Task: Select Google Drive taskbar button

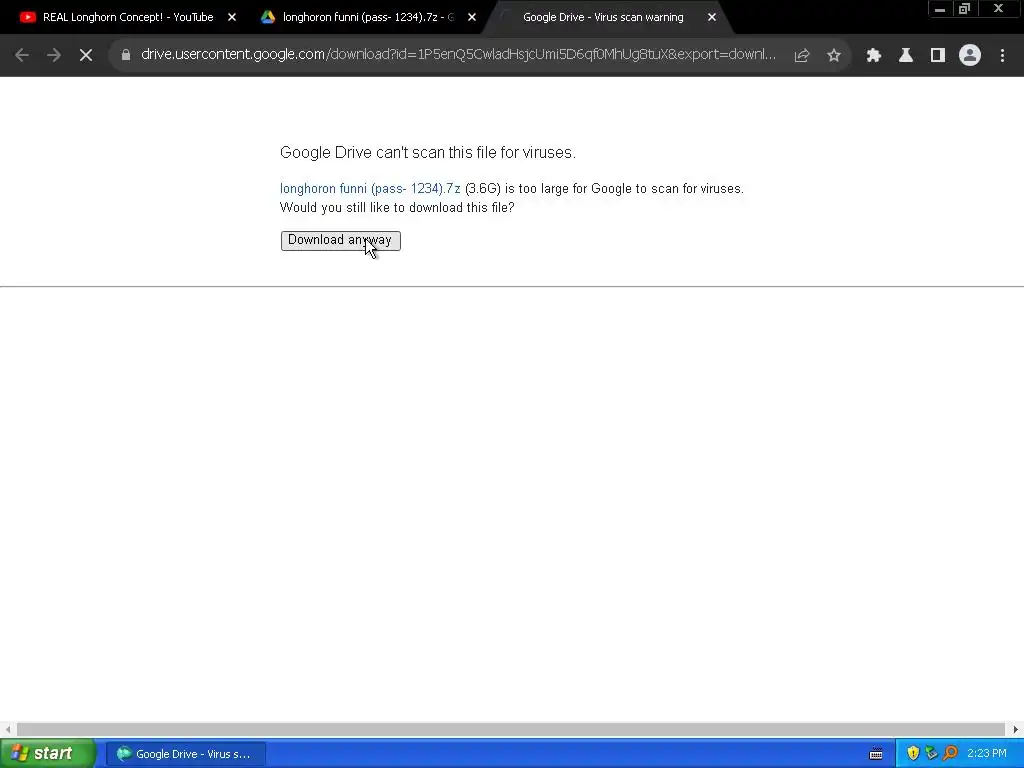Action: click(185, 754)
